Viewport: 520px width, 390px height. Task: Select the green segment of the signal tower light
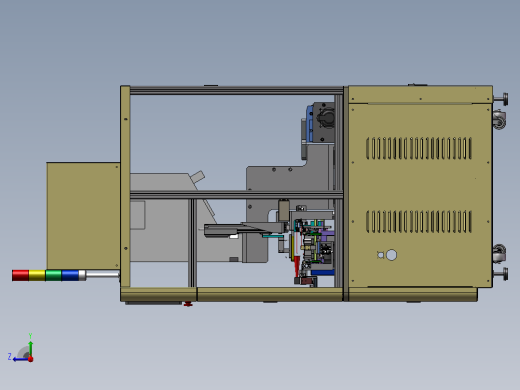(x=53, y=276)
